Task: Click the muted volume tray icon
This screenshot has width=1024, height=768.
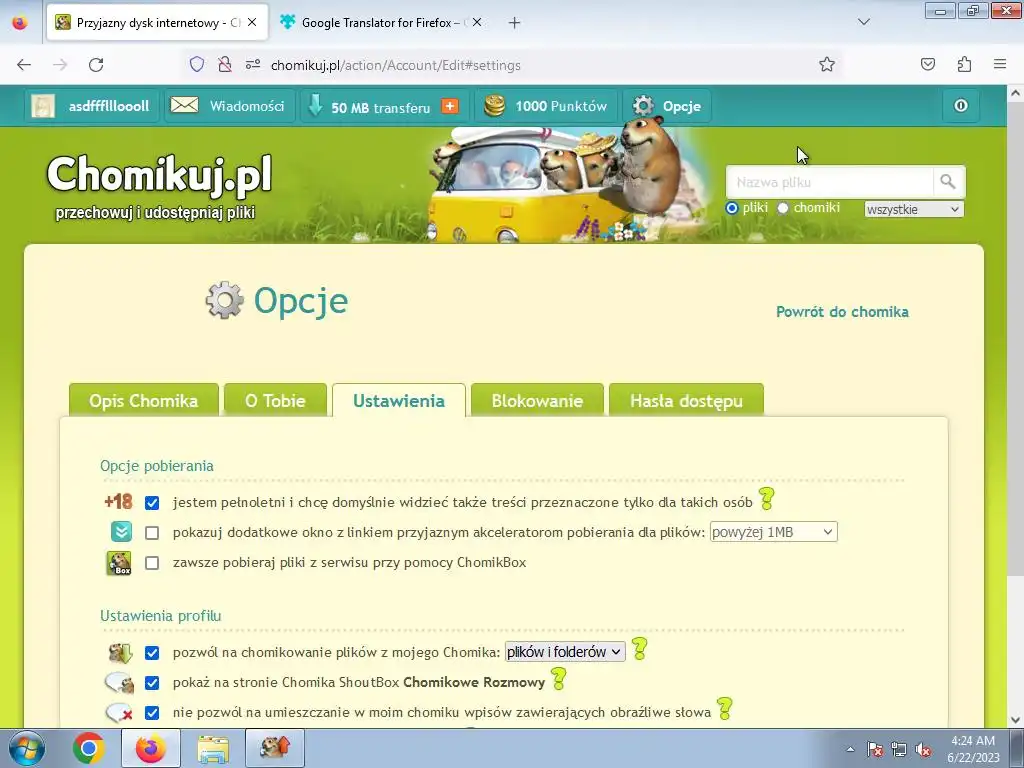Action: click(x=923, y=750)
